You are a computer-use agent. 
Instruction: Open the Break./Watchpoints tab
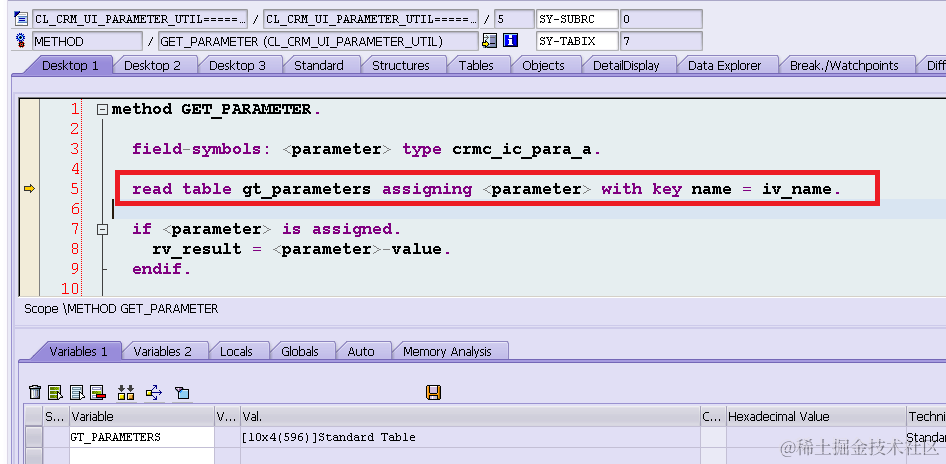pyautogui.click(x=844, y=65)
